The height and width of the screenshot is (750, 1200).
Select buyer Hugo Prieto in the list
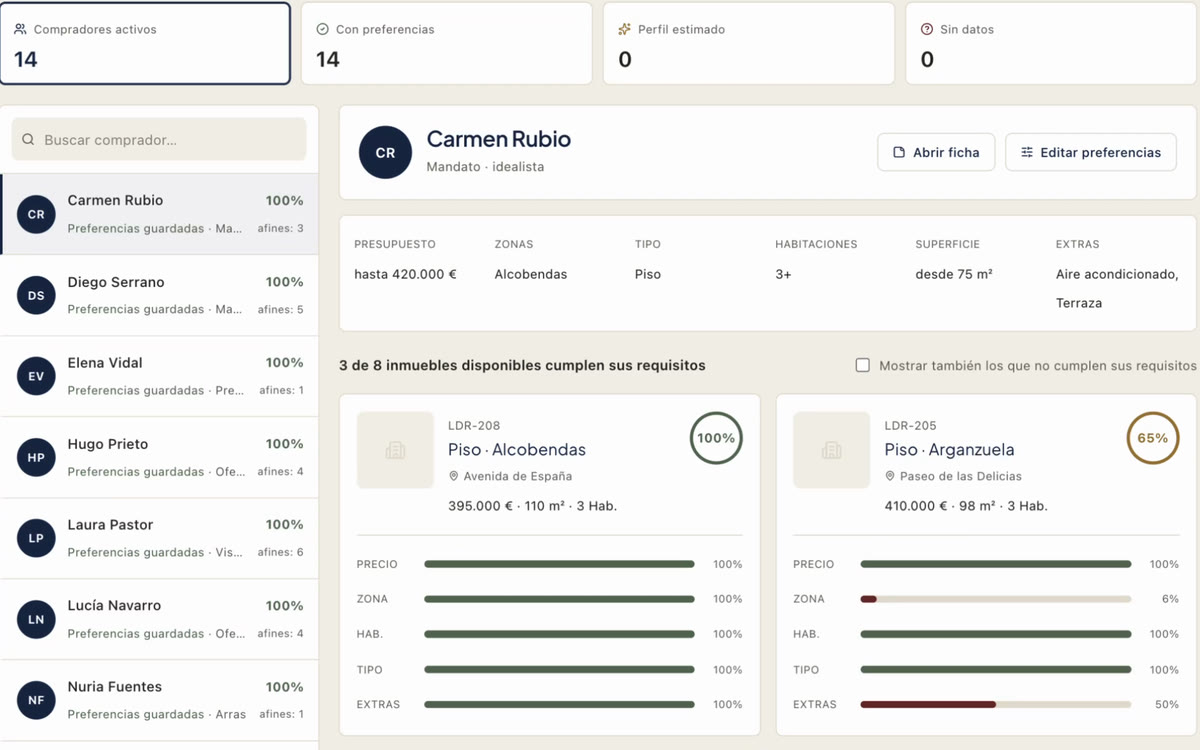160,457
